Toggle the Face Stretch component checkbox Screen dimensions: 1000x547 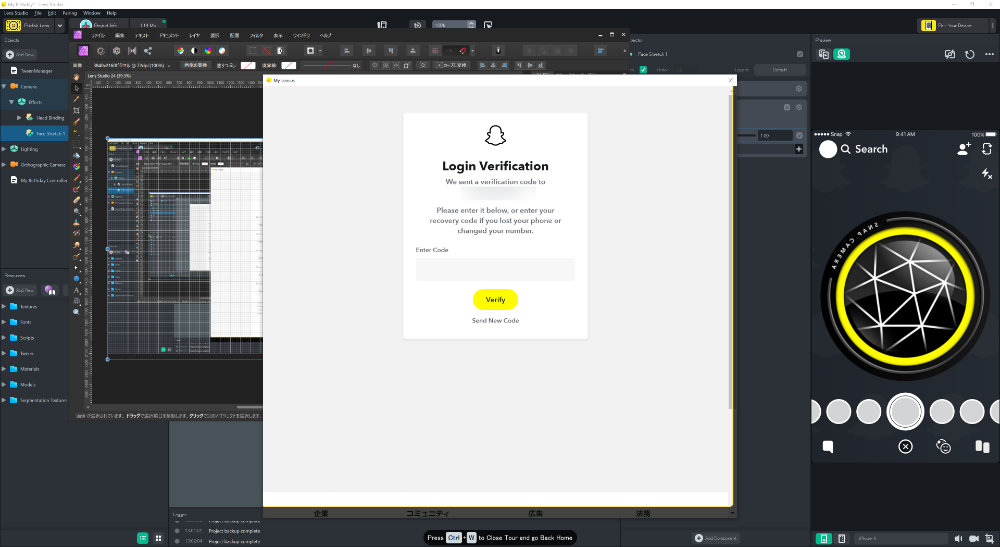click(787, 107)
